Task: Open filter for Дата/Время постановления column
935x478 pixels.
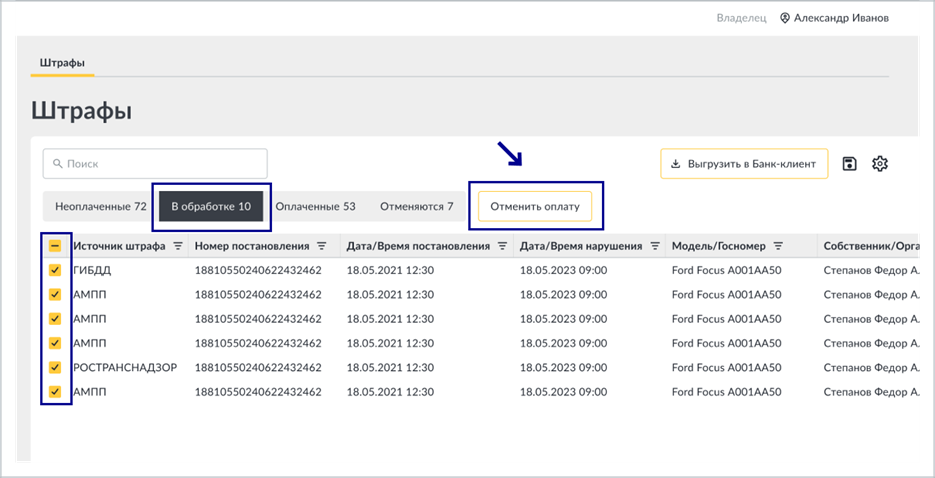Action: point(503,246)
